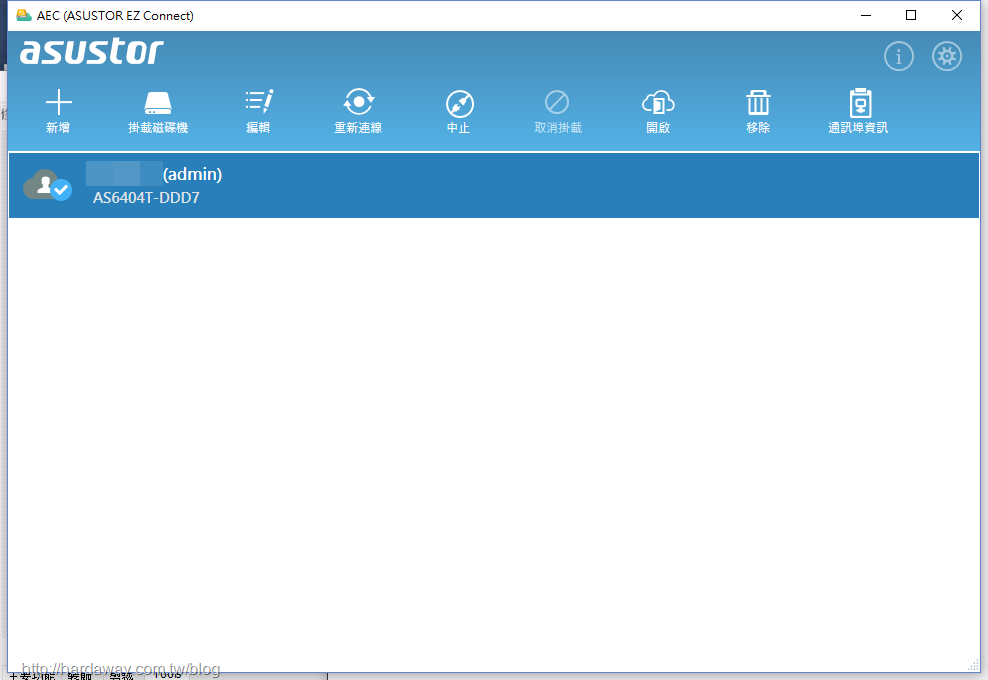Viewport: 988px width, 680px height.
Task: Click the 新增 (Add) plus icon
Action: [x=59, y=102]
